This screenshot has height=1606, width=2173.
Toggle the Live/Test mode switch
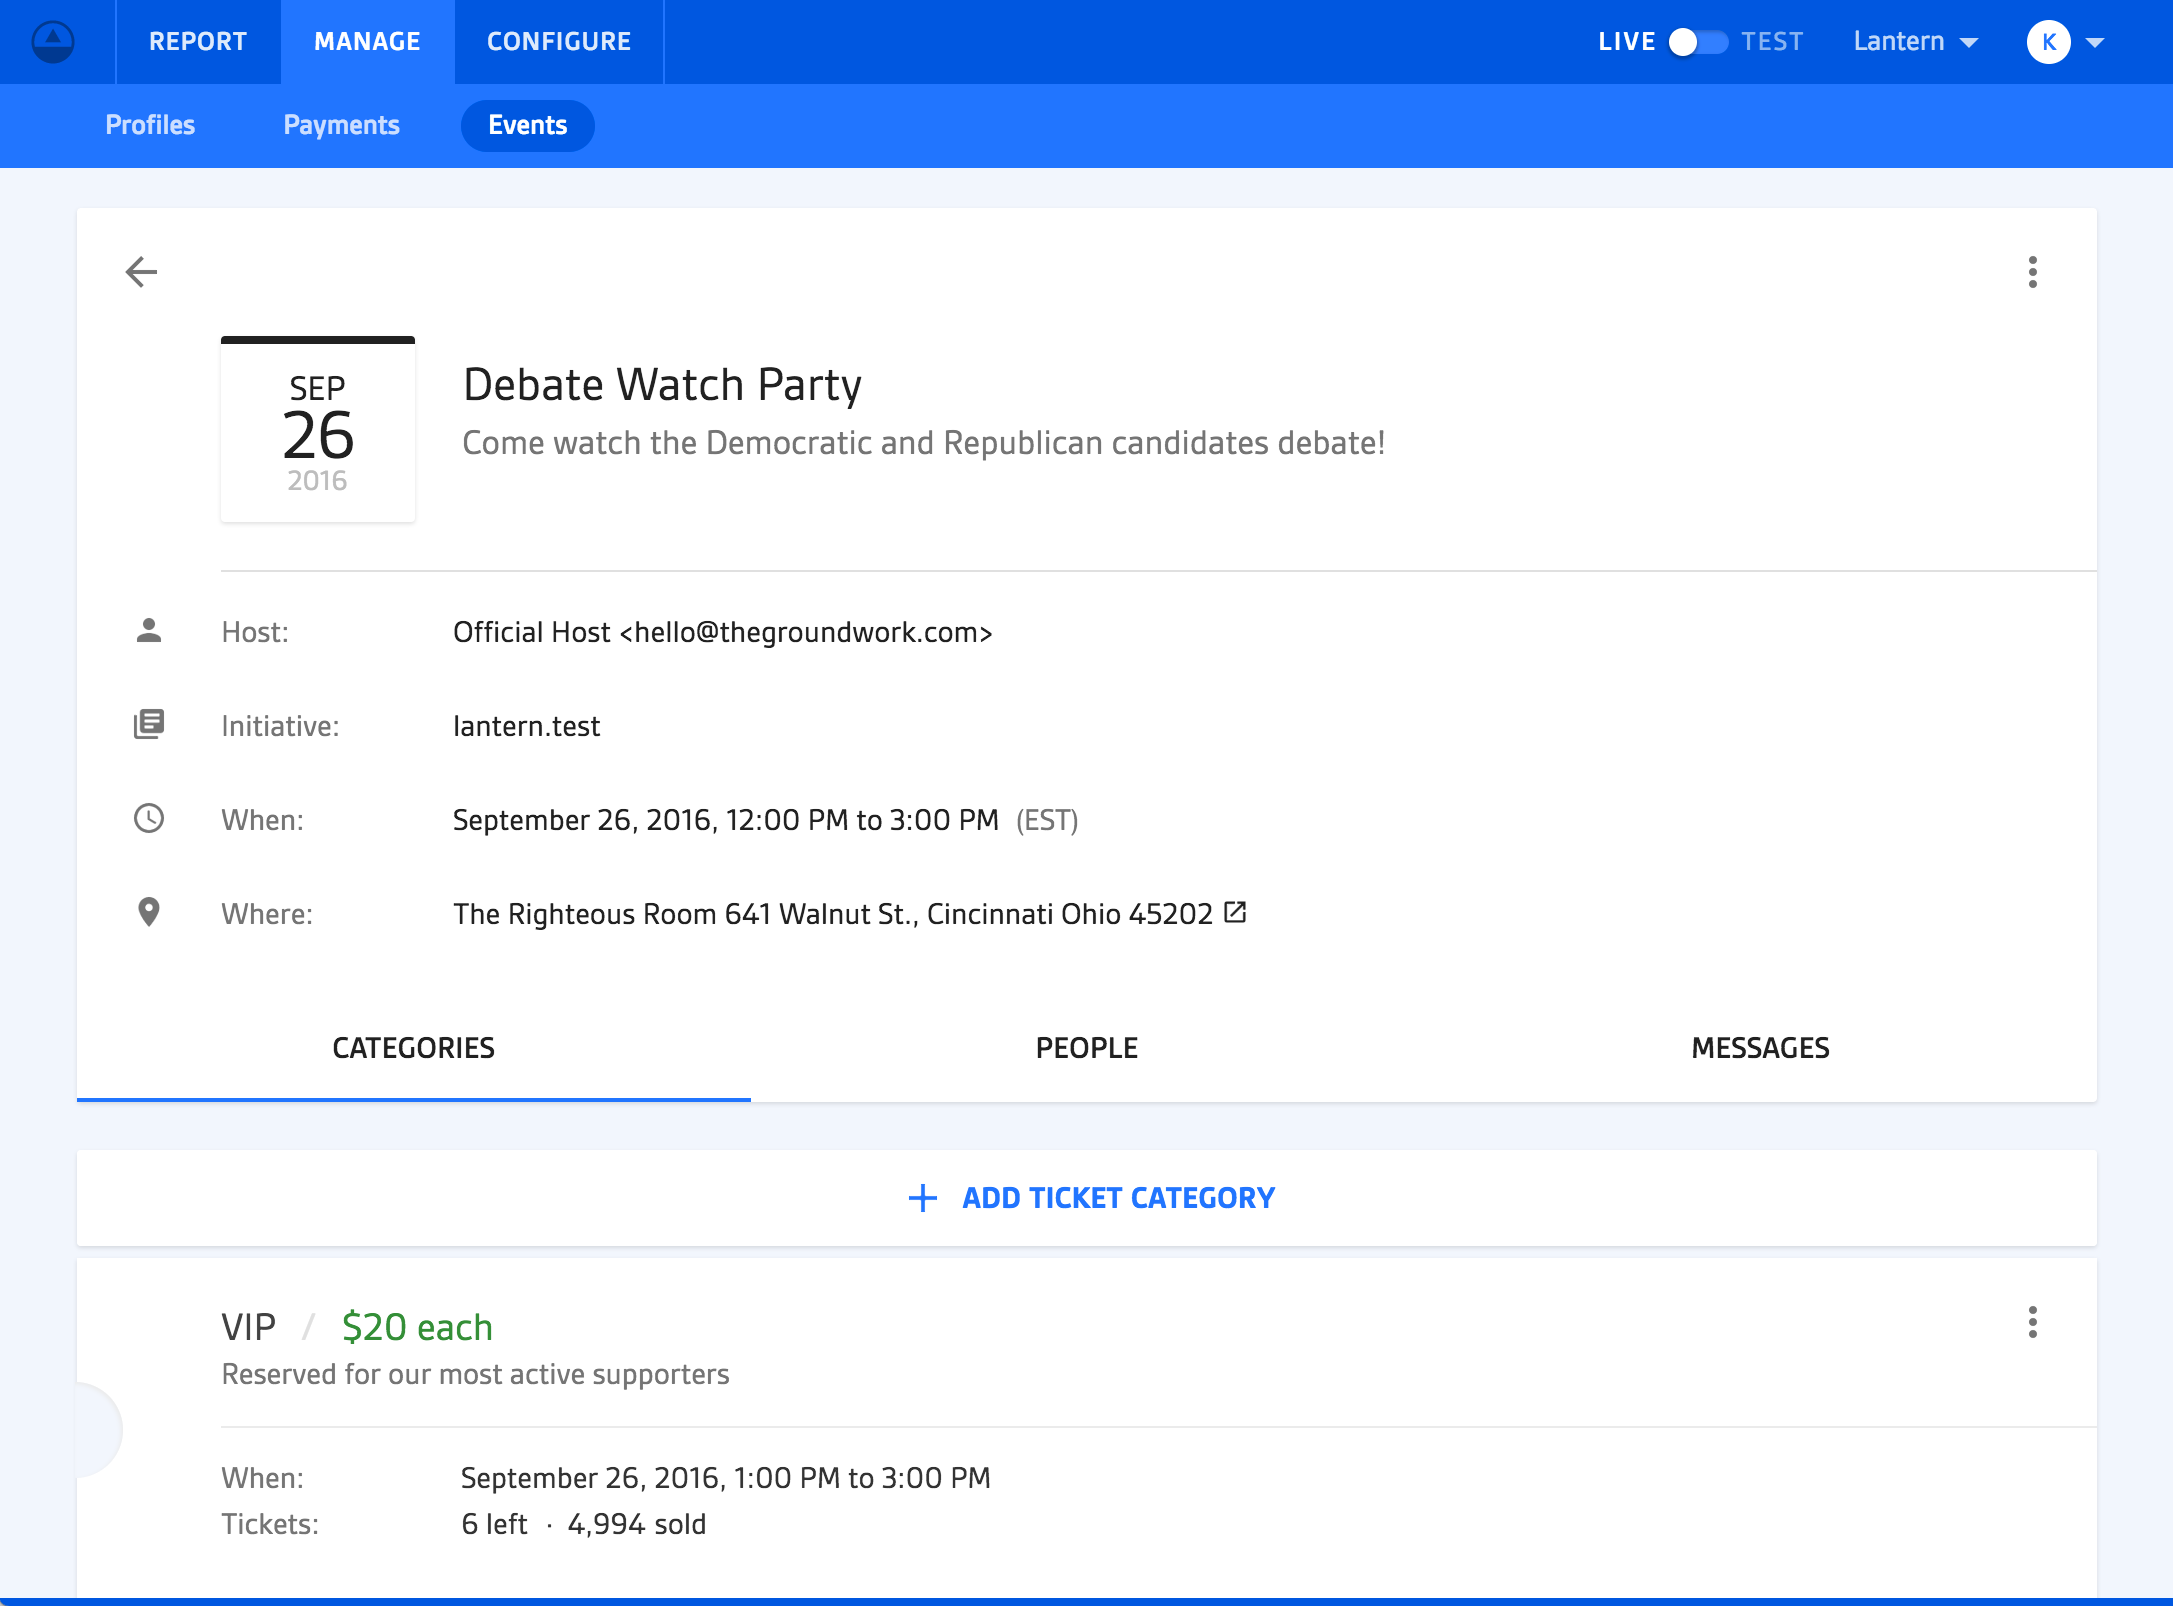click(1697, 42)
